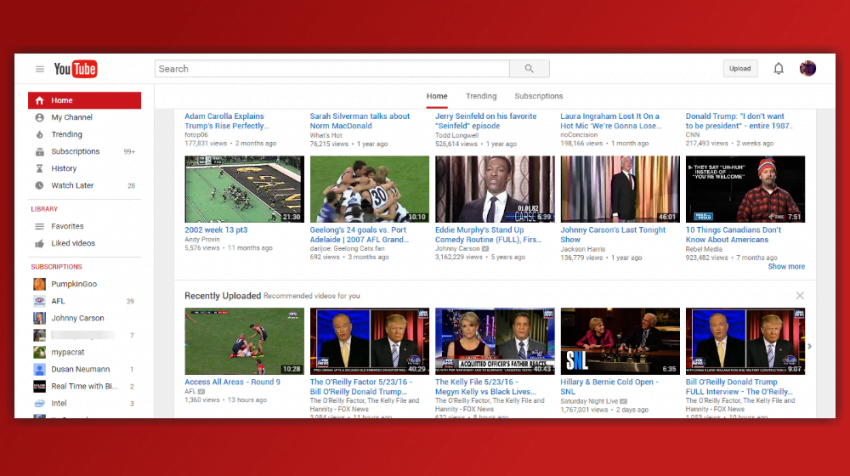
Task: Open the notifications bell
Action: [778, 69]
